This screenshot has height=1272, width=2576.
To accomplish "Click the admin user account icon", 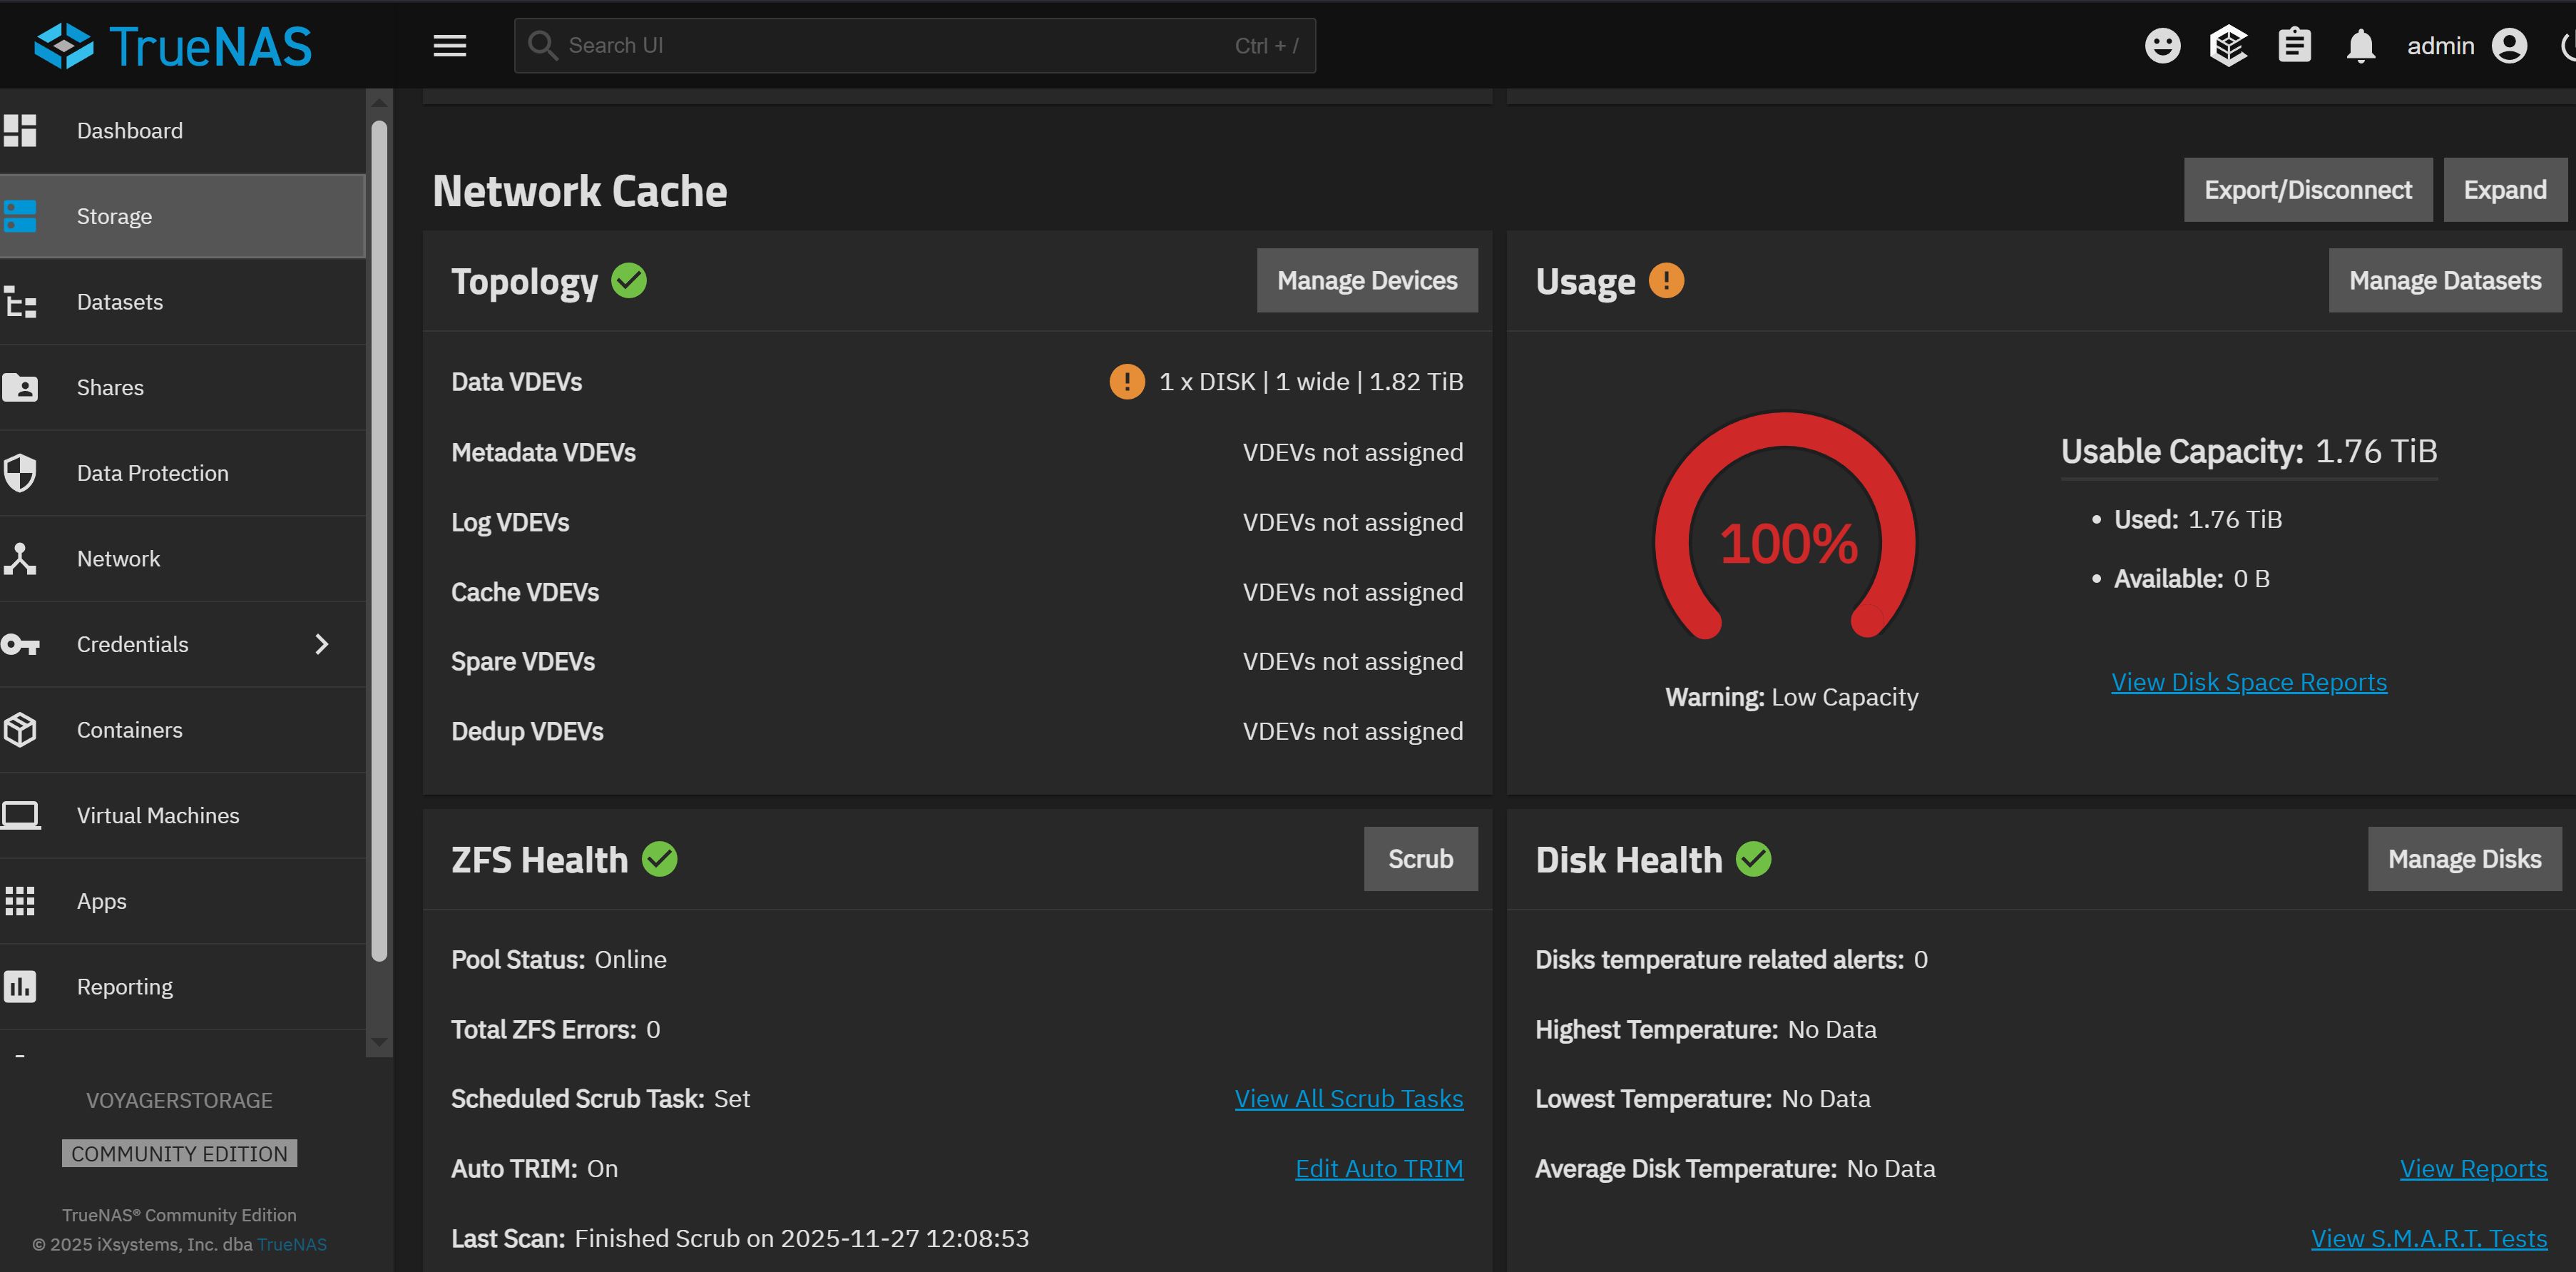I will tap(2509, 46).
